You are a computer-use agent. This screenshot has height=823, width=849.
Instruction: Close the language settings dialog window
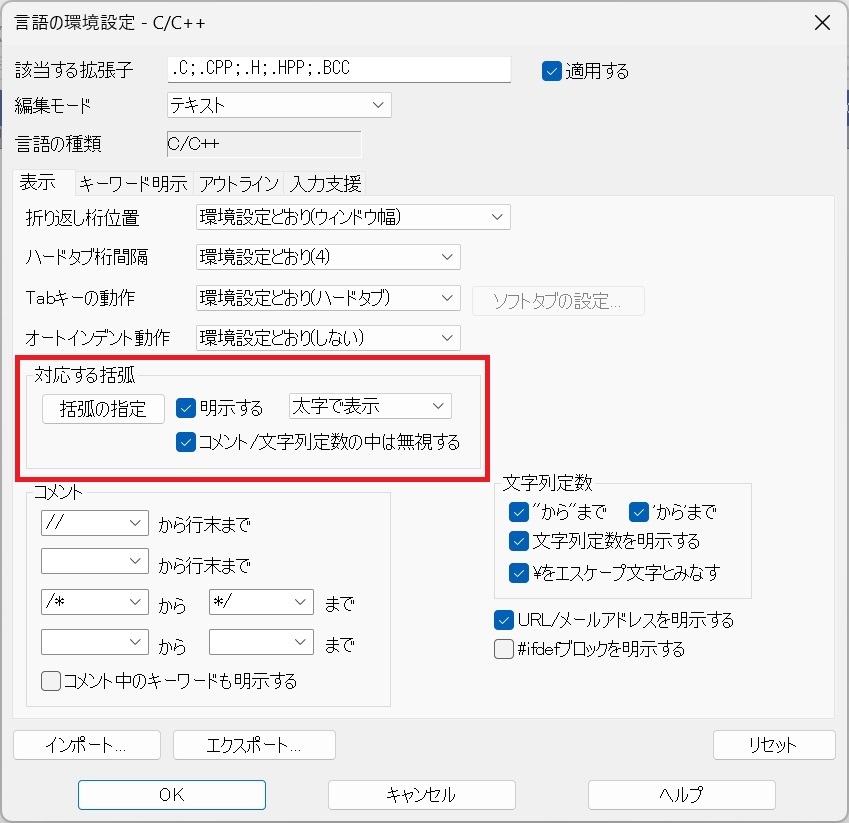pyautogui.click(x=821, y=22)
